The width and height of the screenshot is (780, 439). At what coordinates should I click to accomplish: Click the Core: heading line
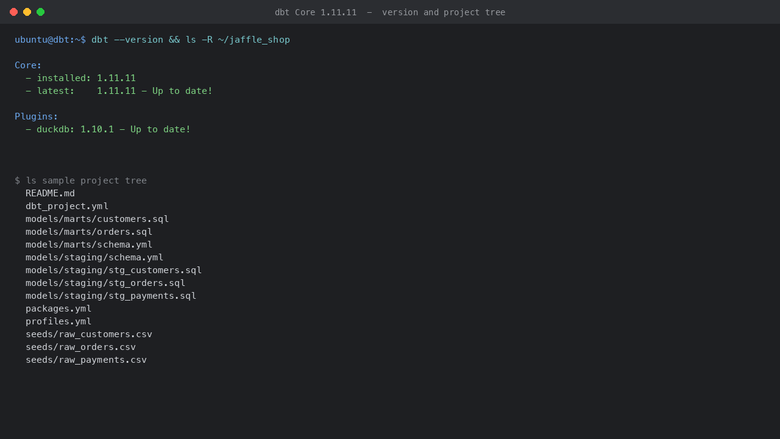tap(28, 65)
